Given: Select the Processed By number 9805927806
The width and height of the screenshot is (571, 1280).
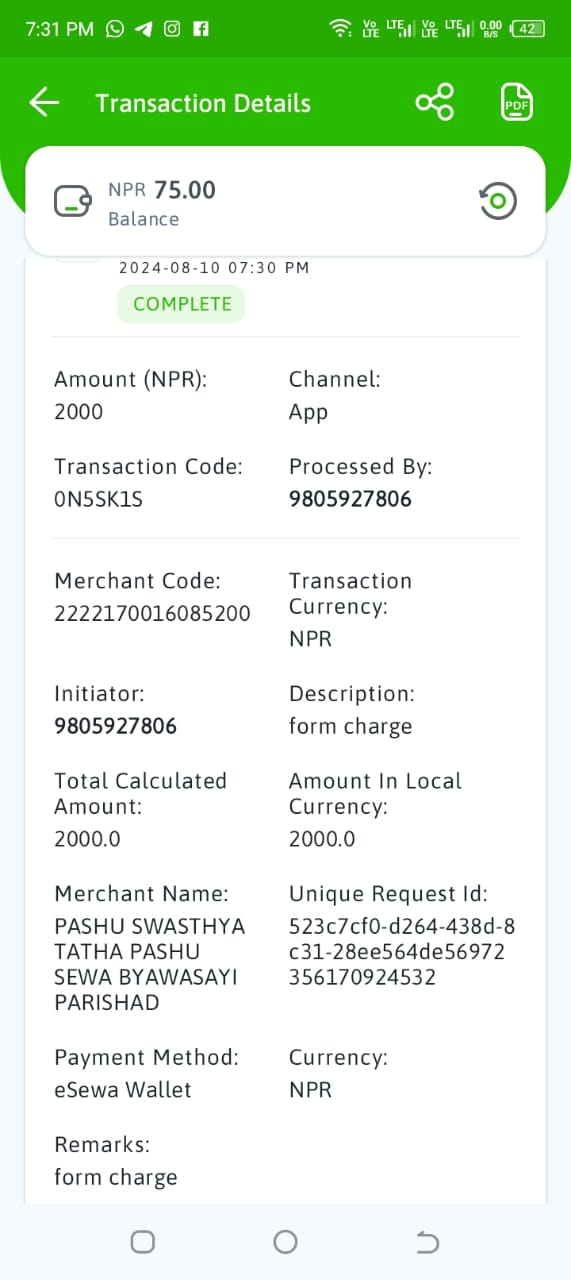Looking at the screenshot, I should click(x=350, y=499).
